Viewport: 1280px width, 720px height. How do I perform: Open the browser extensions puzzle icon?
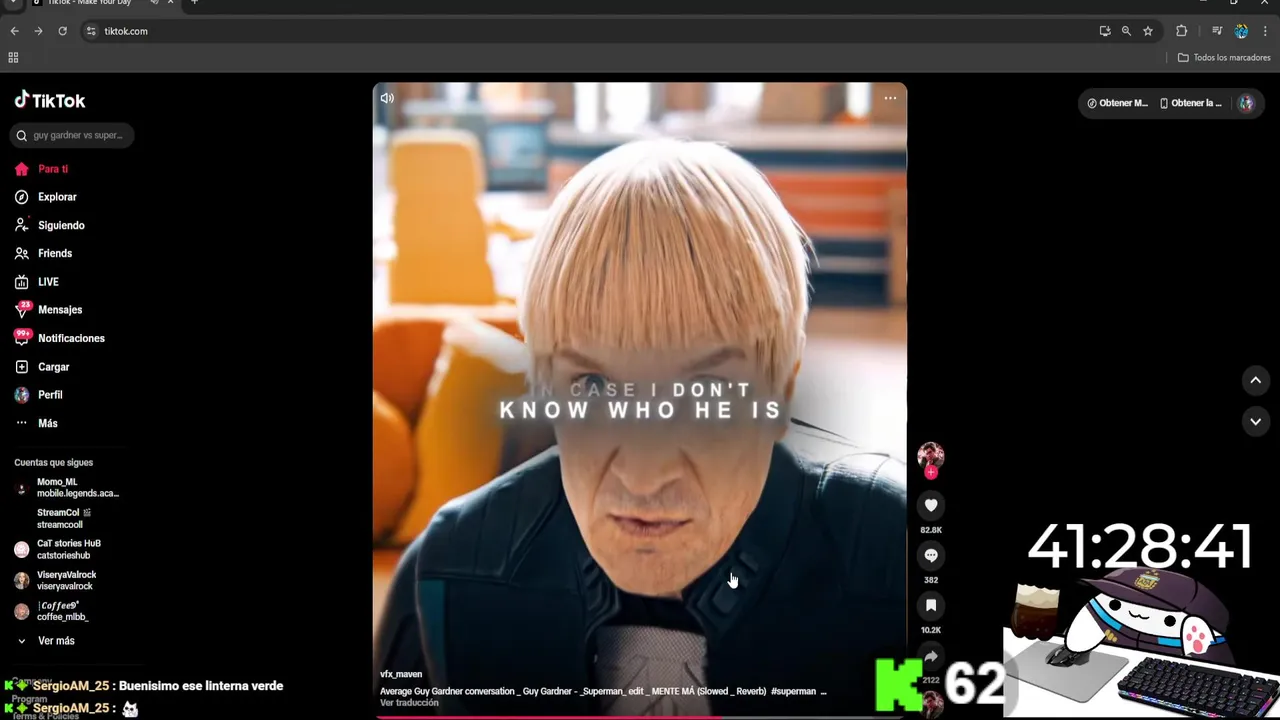[x=1181, y=31]
